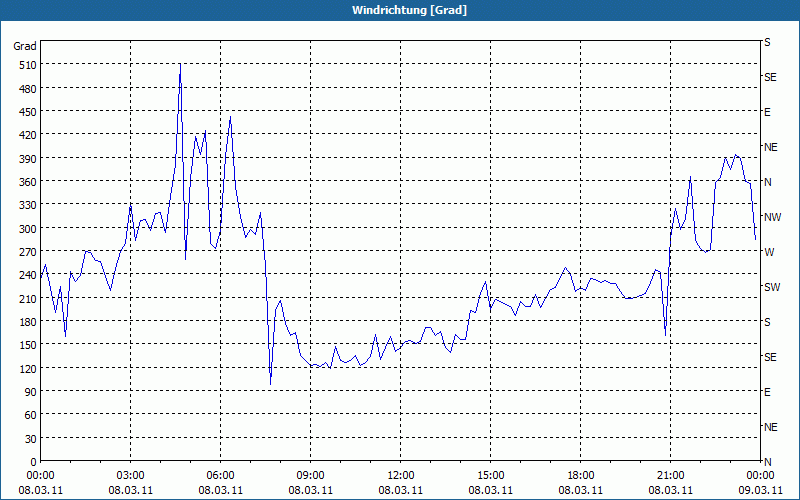Click the 09:00 time label

coord(310,476)
